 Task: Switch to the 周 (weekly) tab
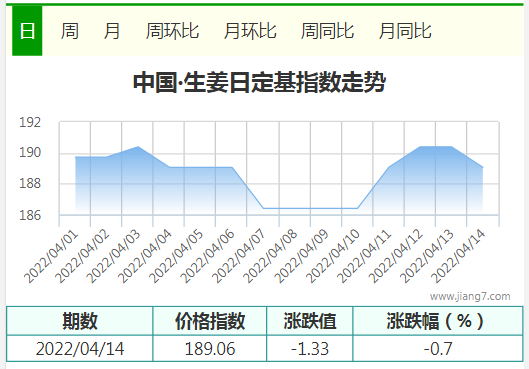[x=69, y=31]
